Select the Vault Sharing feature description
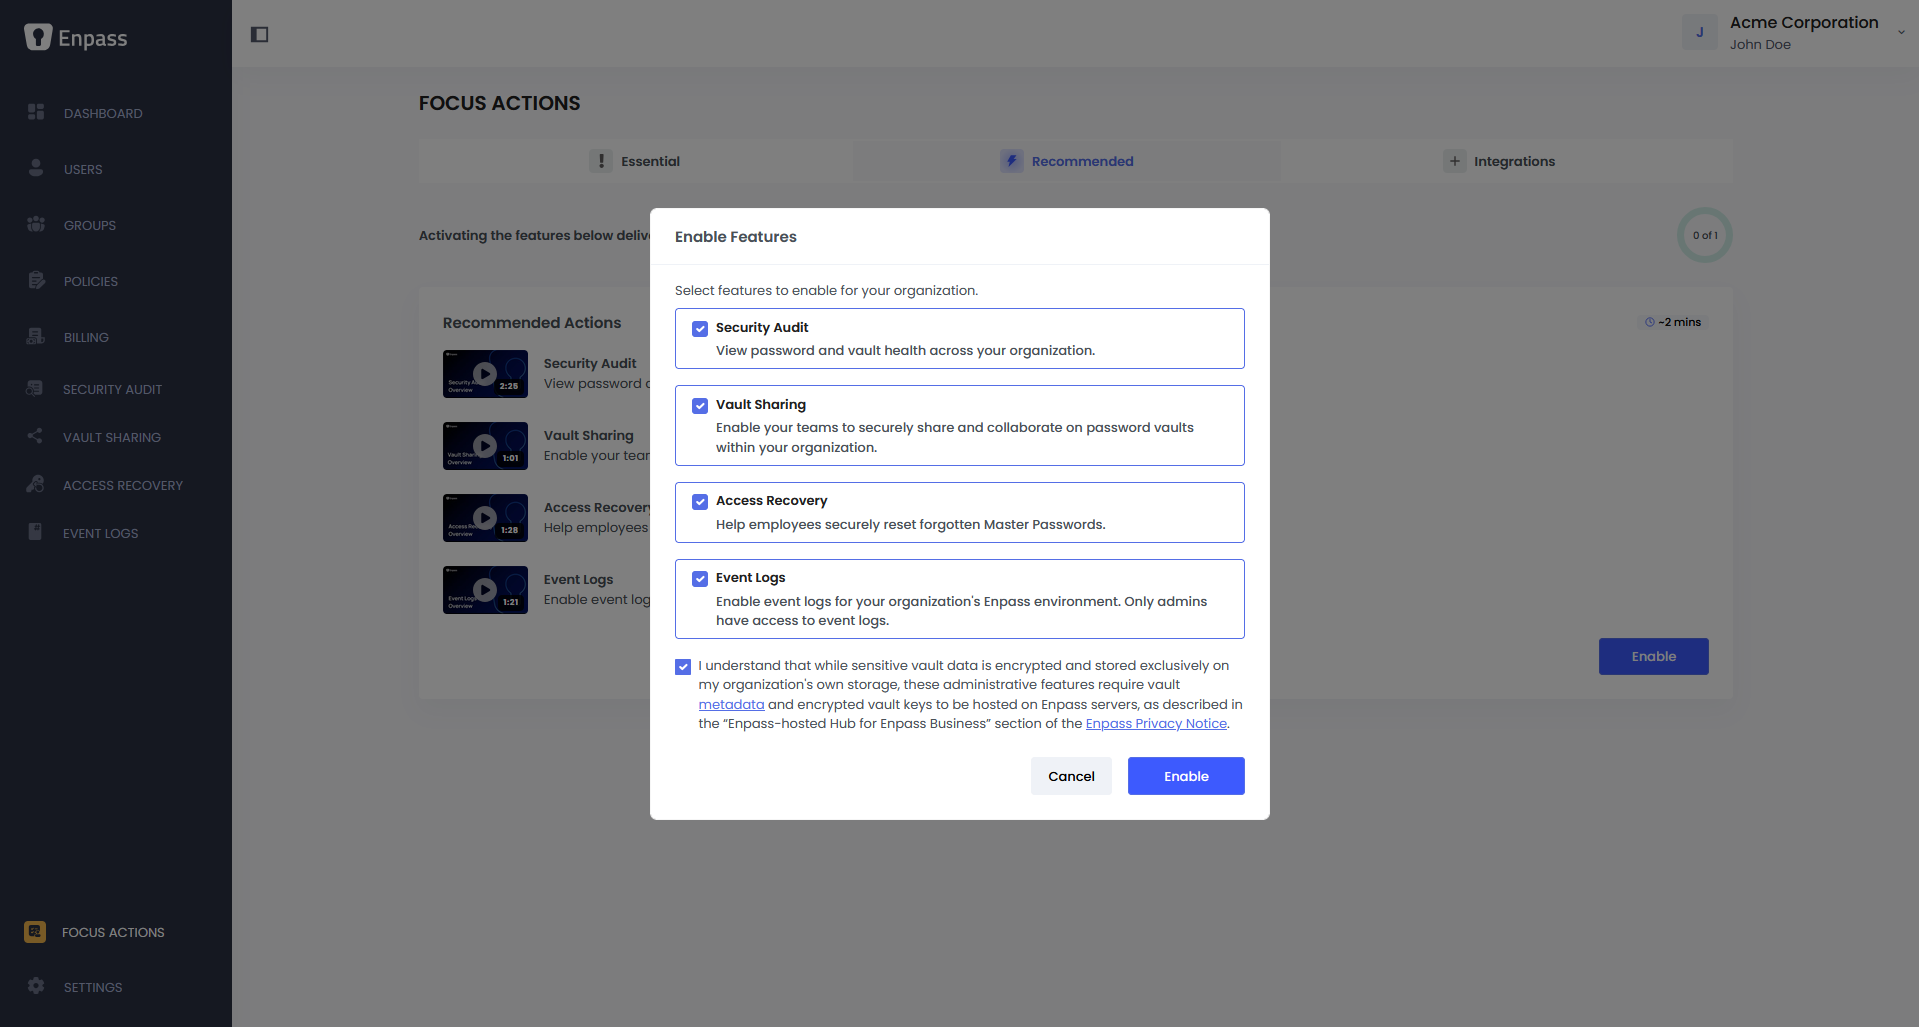The width and height of the screenshot is (1919, 1027). [955, 437]
